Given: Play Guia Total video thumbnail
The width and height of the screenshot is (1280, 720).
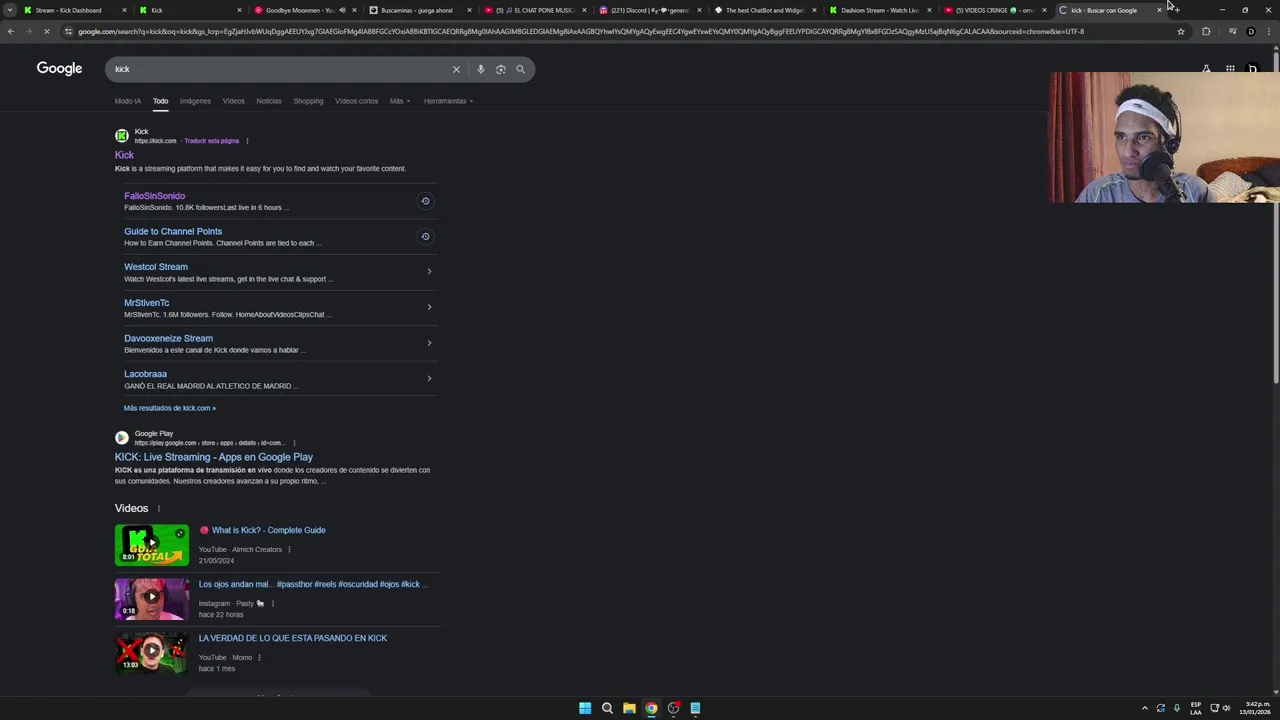Looking at the screenshot, I should tap(151, 545).
